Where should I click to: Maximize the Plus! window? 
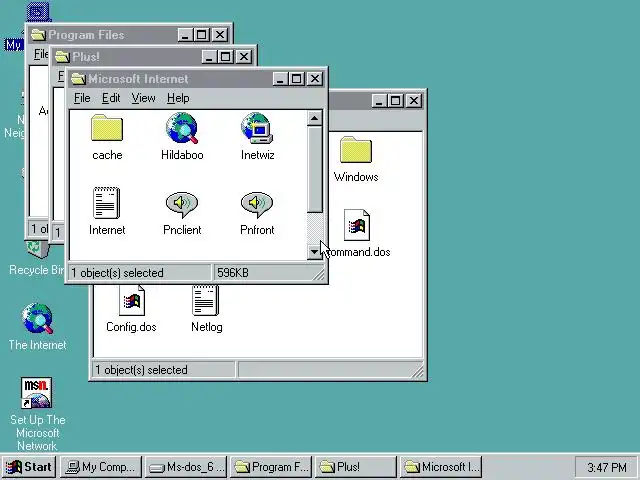point(225,57)
